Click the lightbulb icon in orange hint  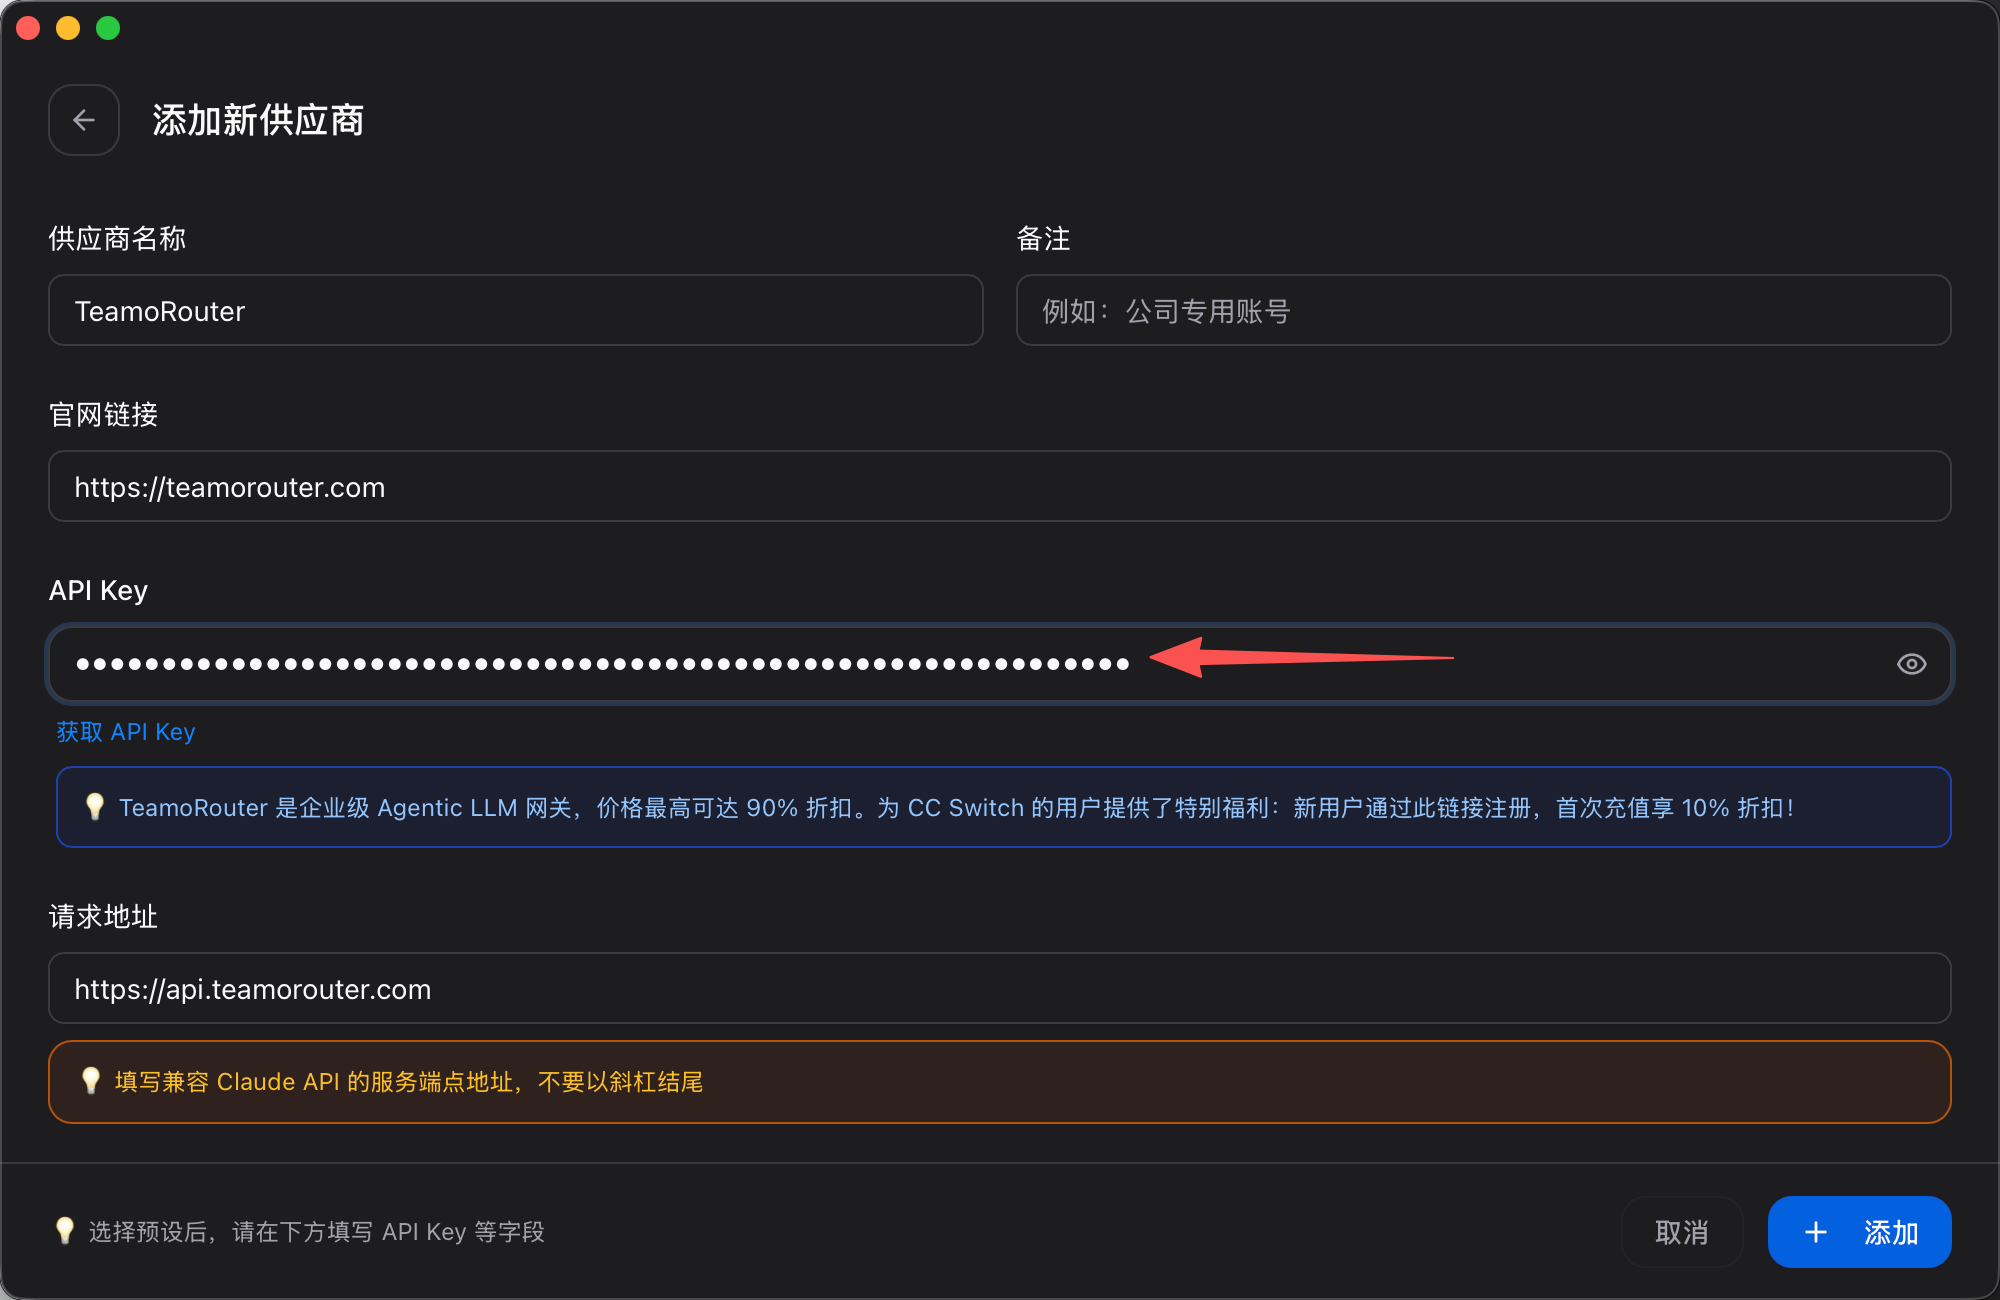pyautogui.click(x=90, y=1081)
